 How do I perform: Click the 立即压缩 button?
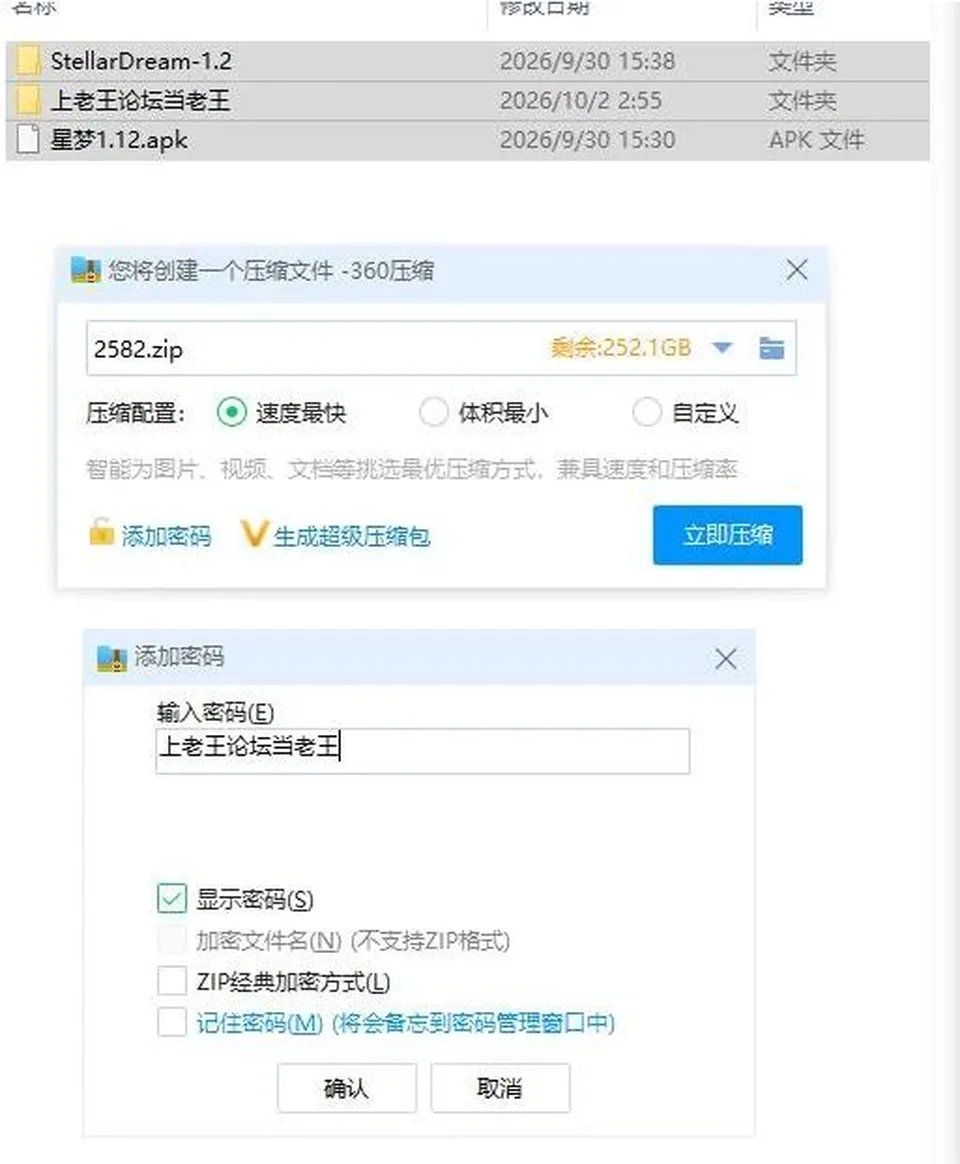(728, 534)
